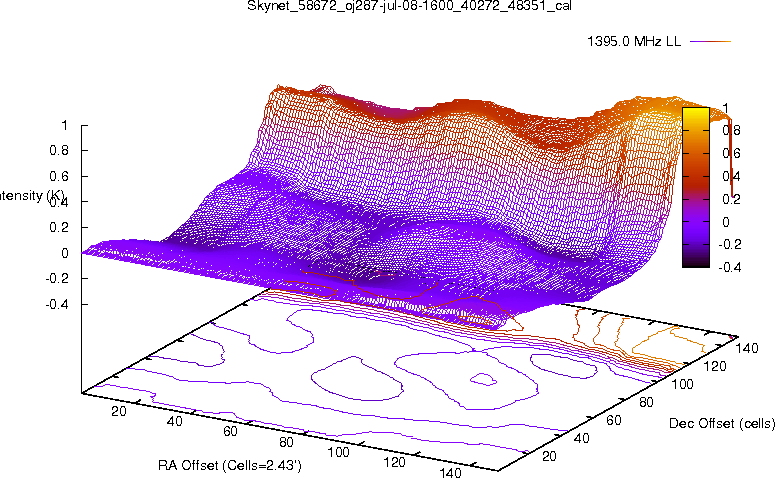This screenshot has height=478, width=775.
Task: Click the color bar value 0
Action: pyautogui.click(x=726, y=222)
